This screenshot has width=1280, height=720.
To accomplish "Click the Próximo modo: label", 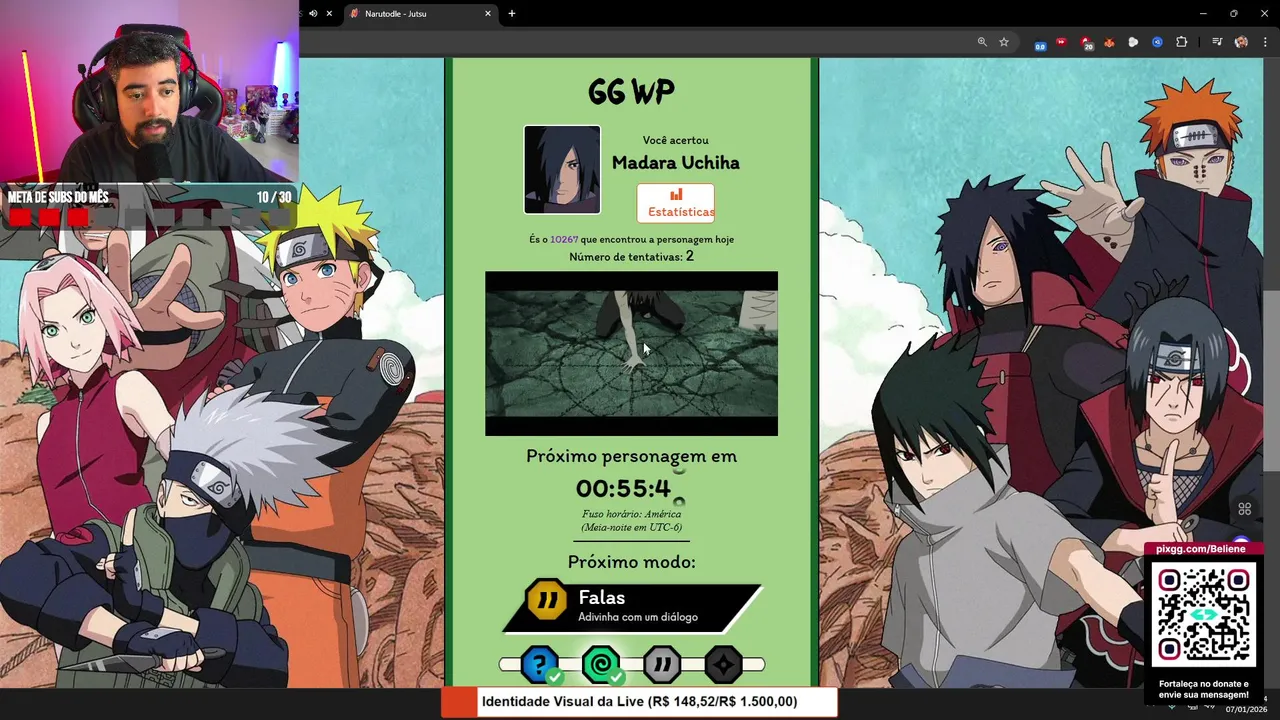I will 632,562.
